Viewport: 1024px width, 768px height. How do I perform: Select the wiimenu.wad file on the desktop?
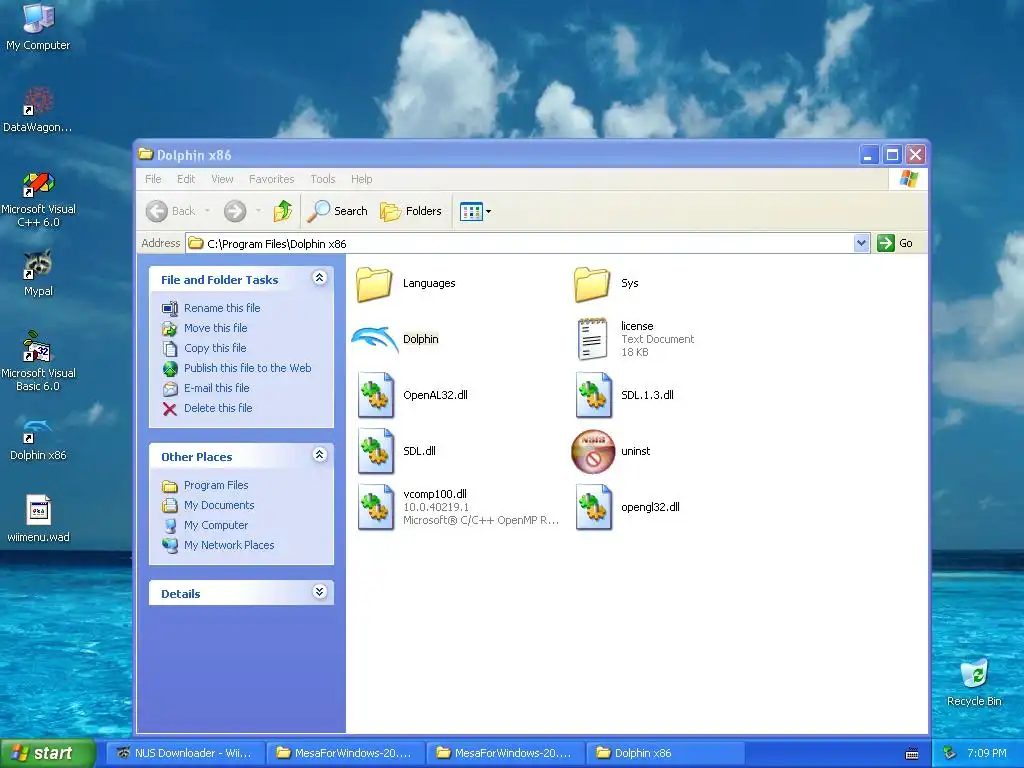(x=38, y=519)
